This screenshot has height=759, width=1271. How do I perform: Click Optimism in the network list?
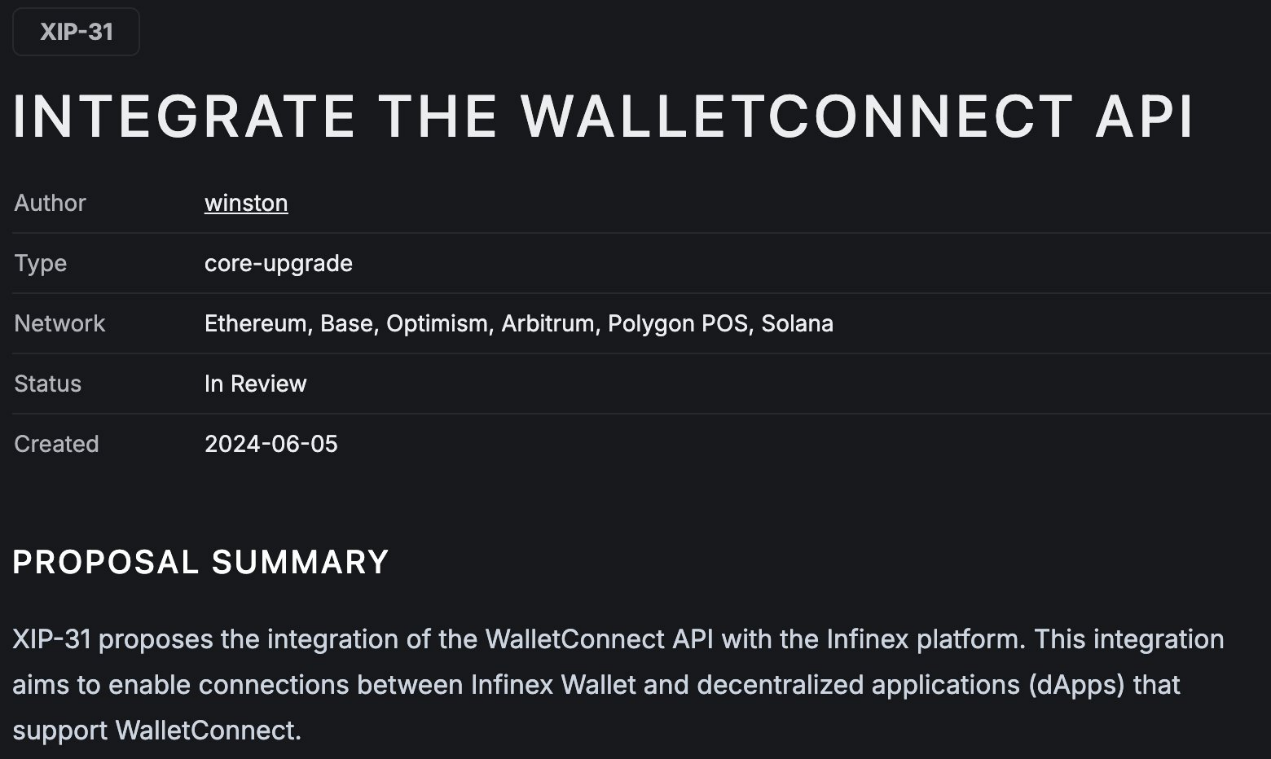[x=436, y=323]
